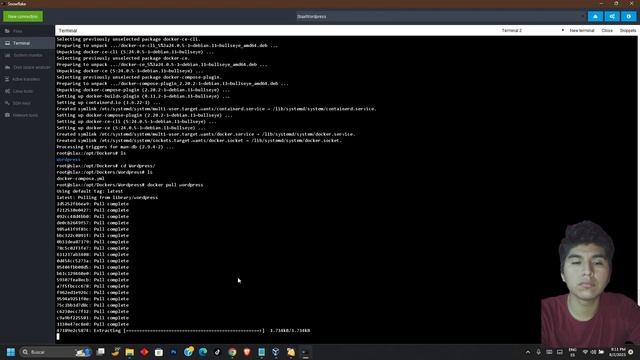Open the Windows Start menu
640x360 pixels.
click(11, 352)
